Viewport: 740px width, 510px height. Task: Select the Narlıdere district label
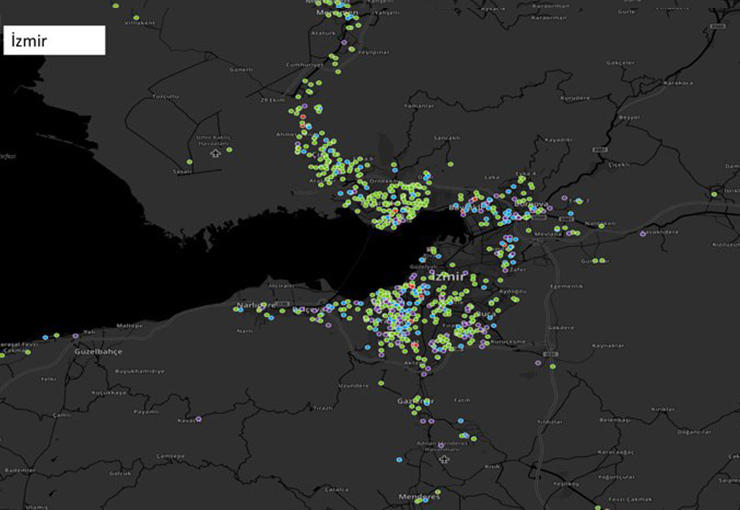tap(255, 304)
